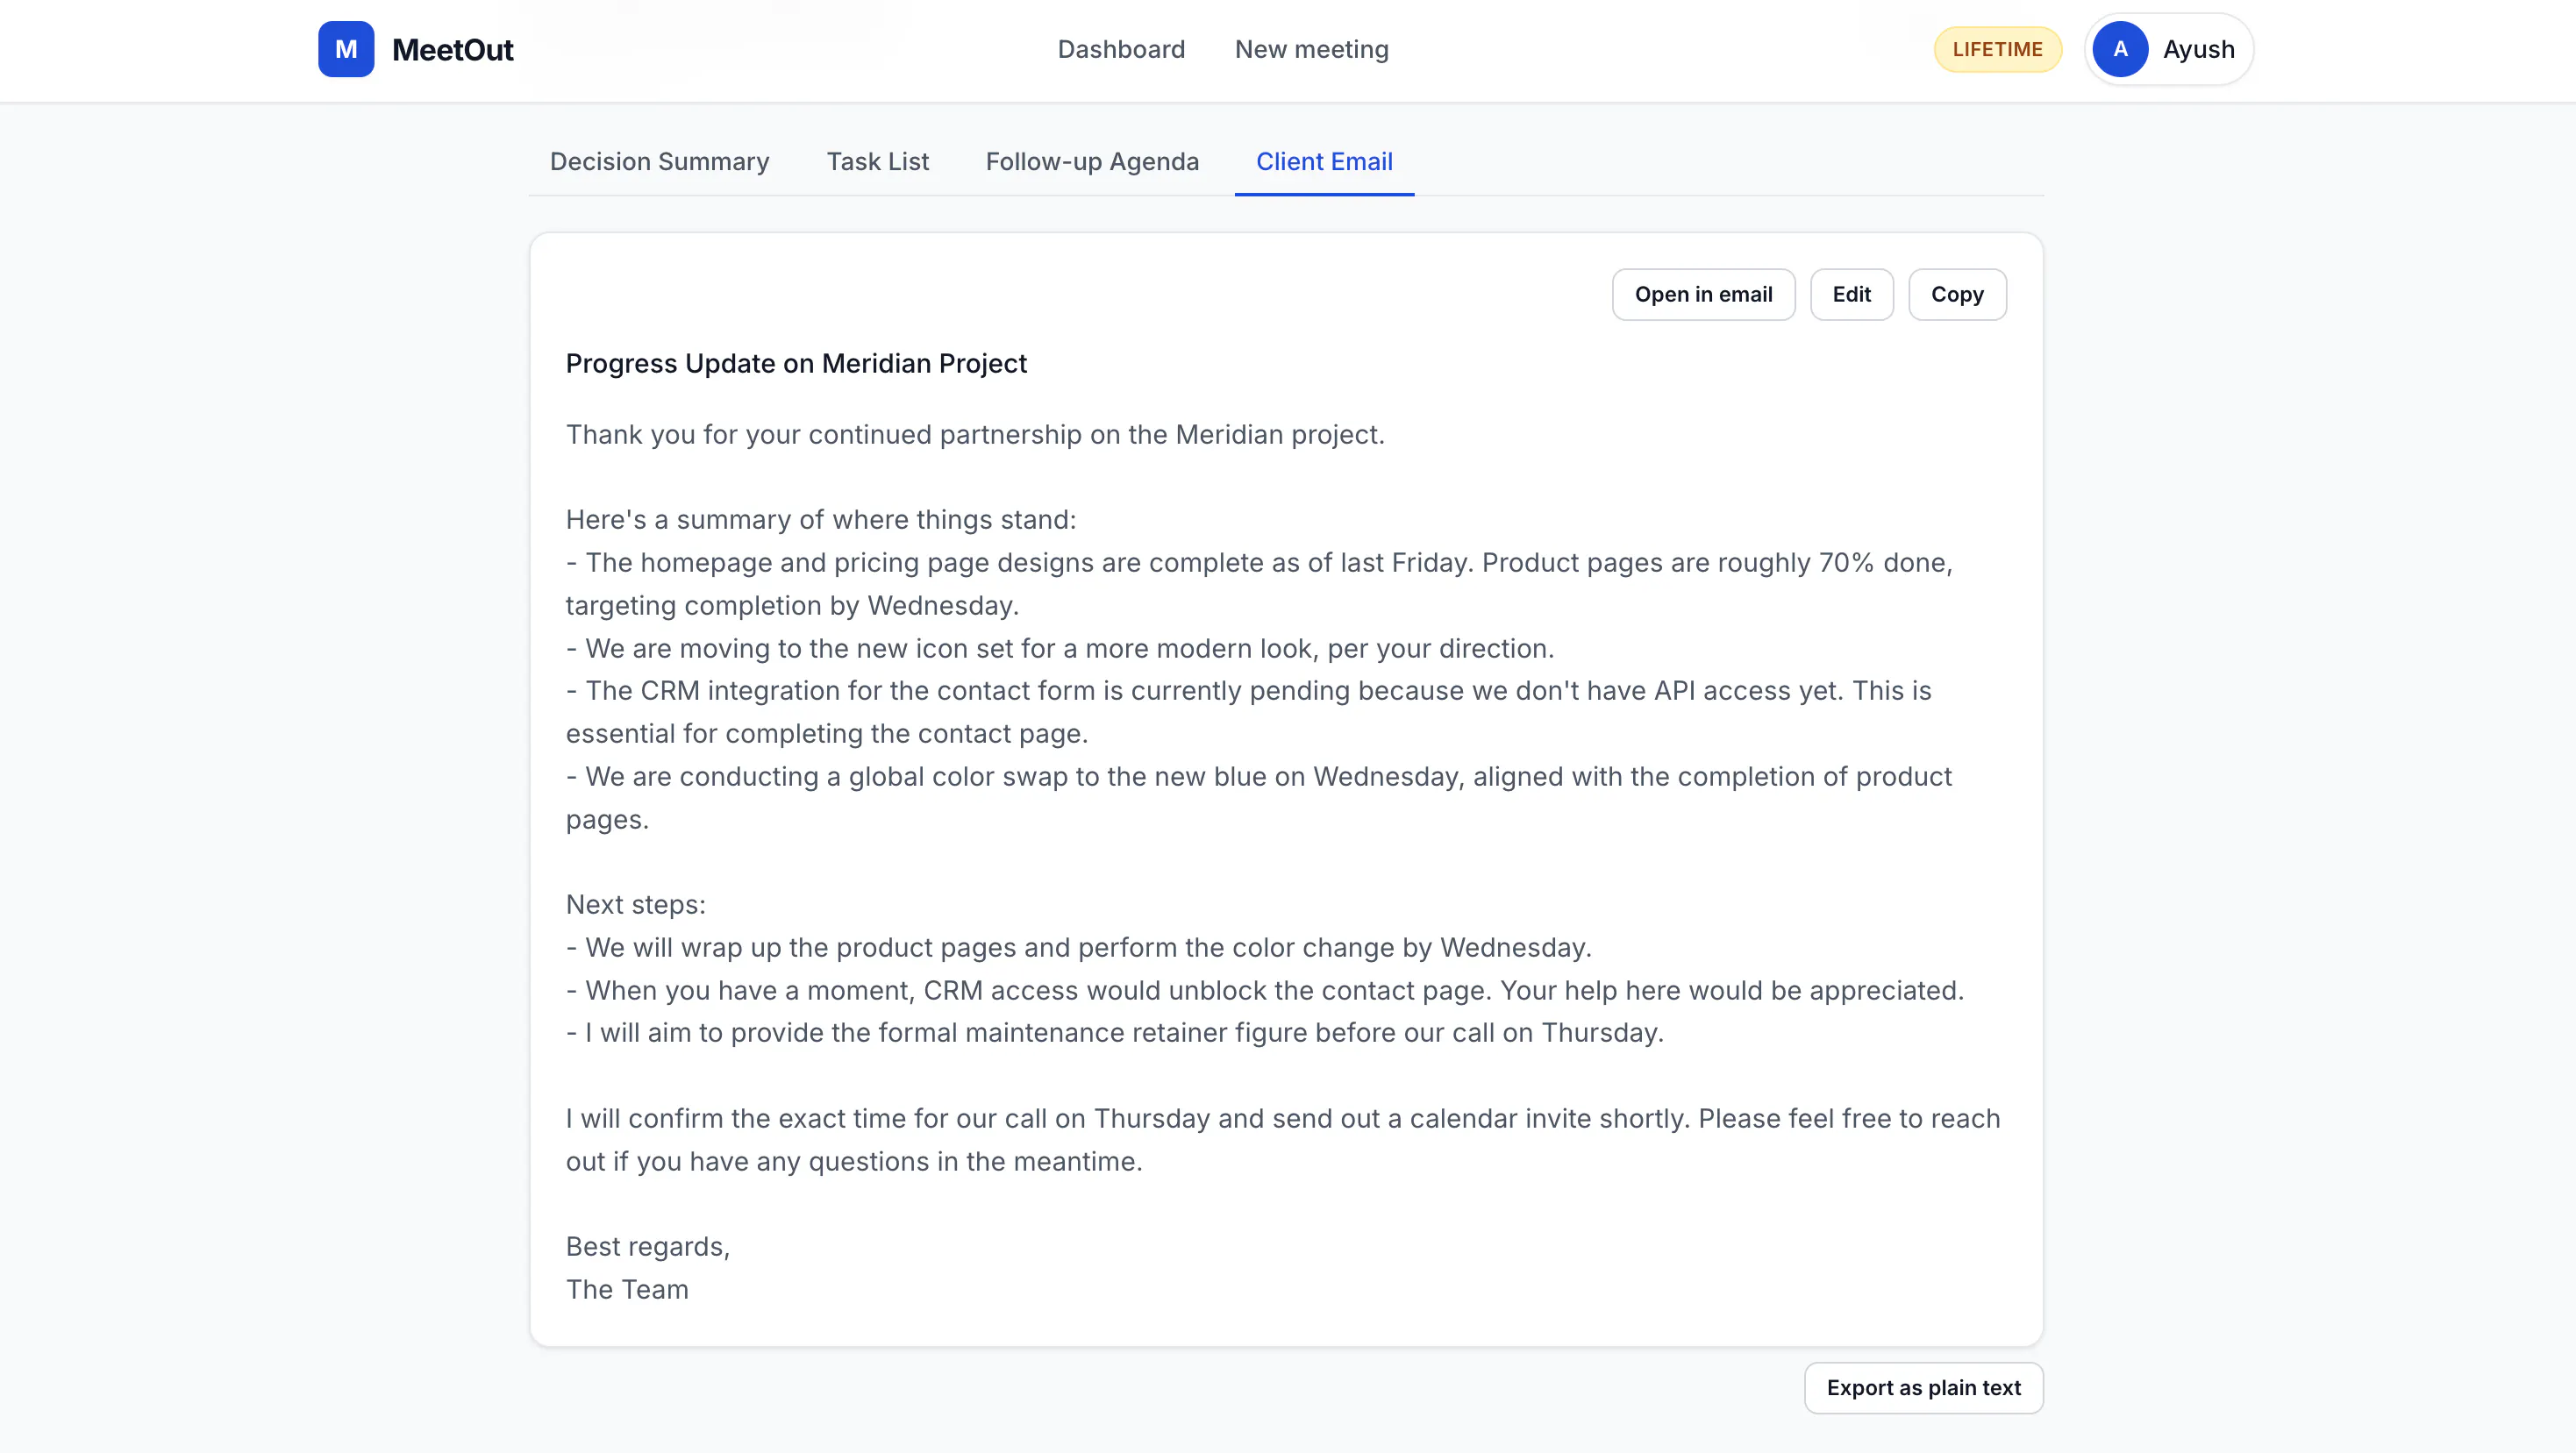The width and height of the screenshot is (2576, 1453).
Task: Click the Best regards signature line
Action: coord(647,1247)
